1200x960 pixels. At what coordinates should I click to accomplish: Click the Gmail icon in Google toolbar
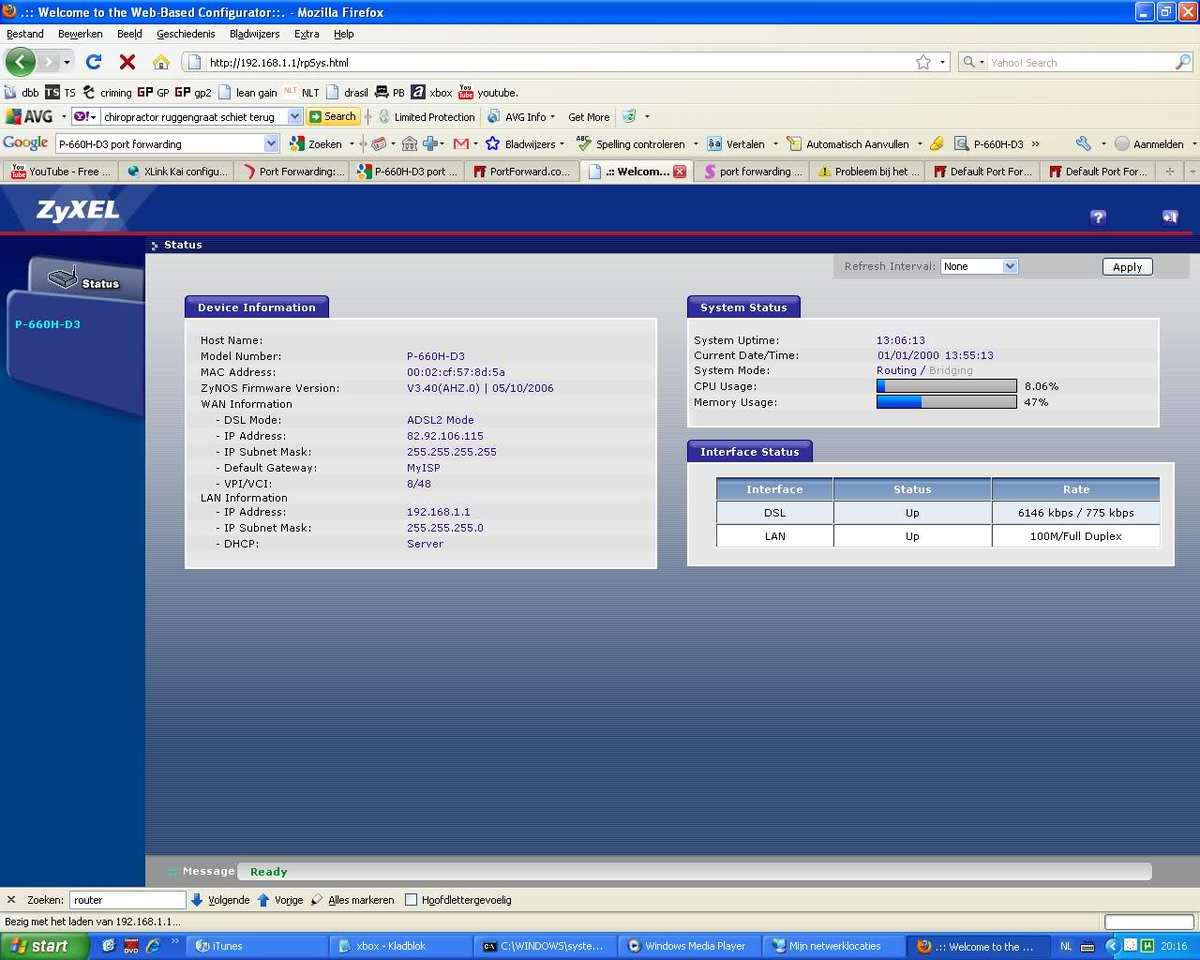(461, 144)
